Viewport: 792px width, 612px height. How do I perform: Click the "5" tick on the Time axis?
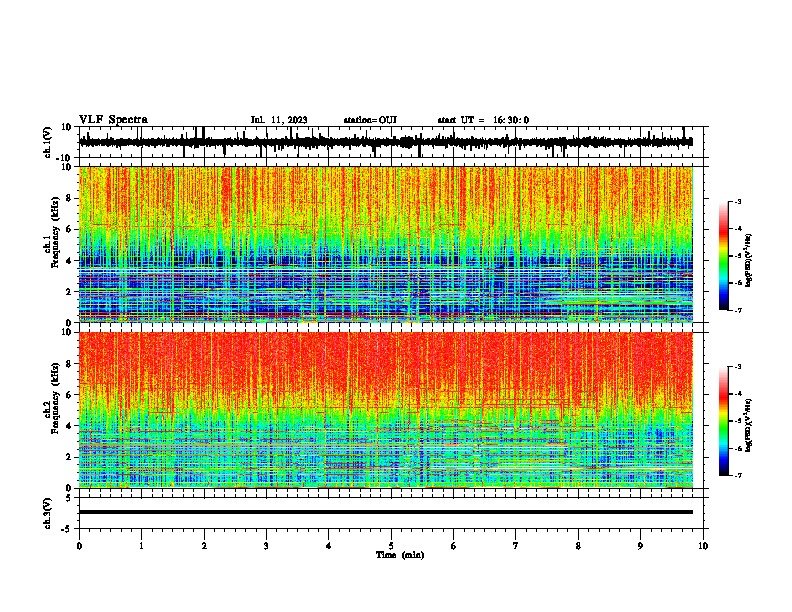(x=391, y=546)
